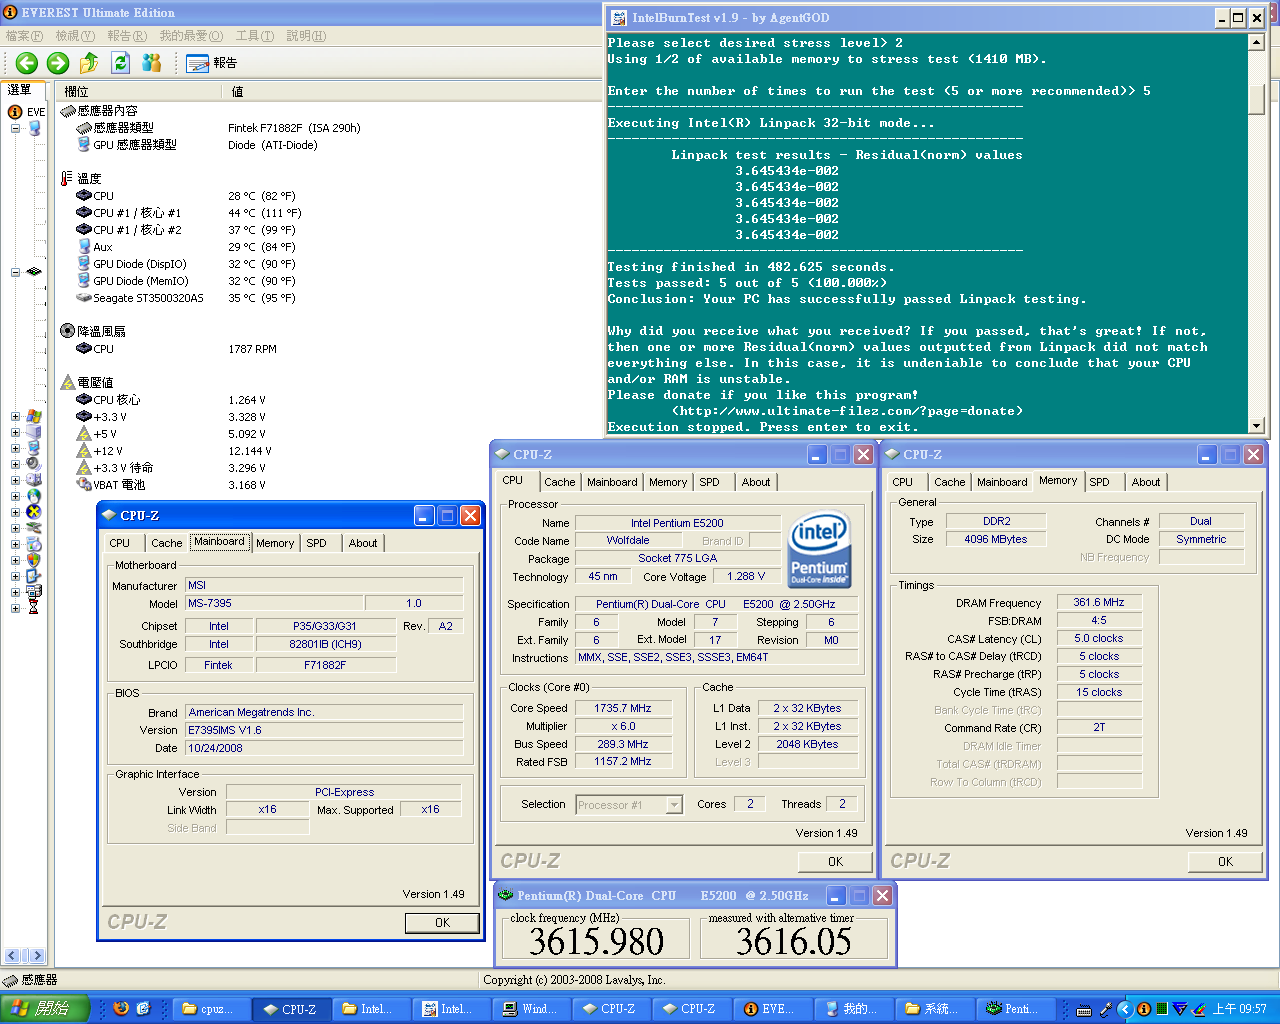
Task: Click the Intel Pentium logo in CPU-Z
Action: coord(820,550)
